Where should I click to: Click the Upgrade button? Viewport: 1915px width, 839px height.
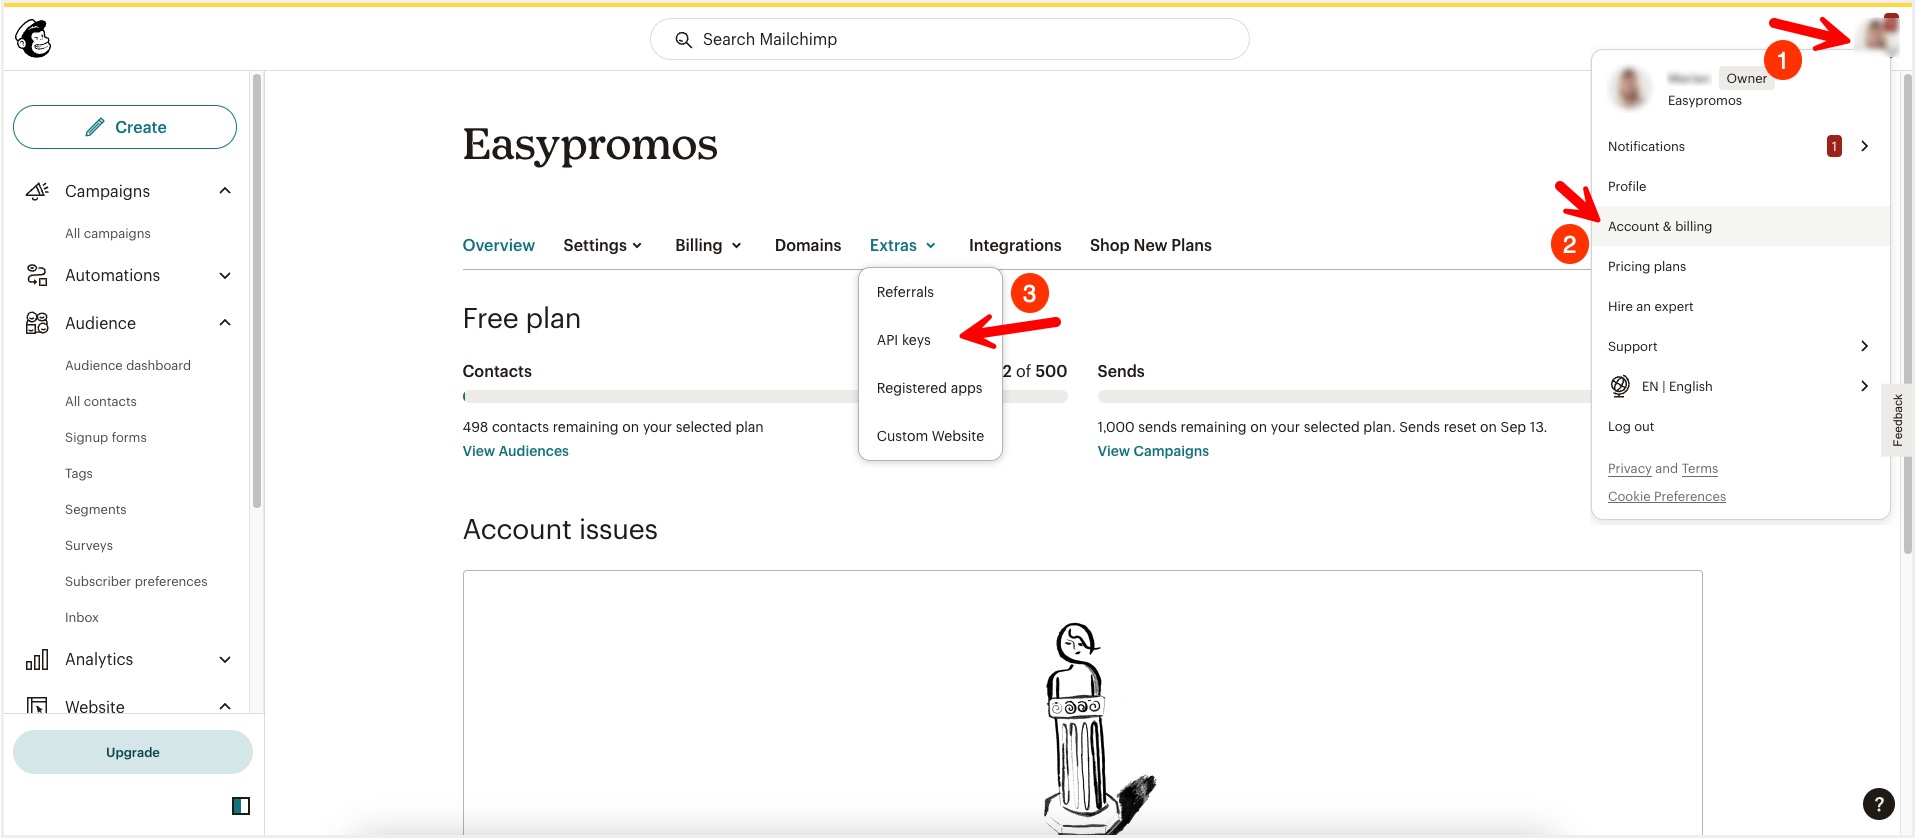pos(133,752)
